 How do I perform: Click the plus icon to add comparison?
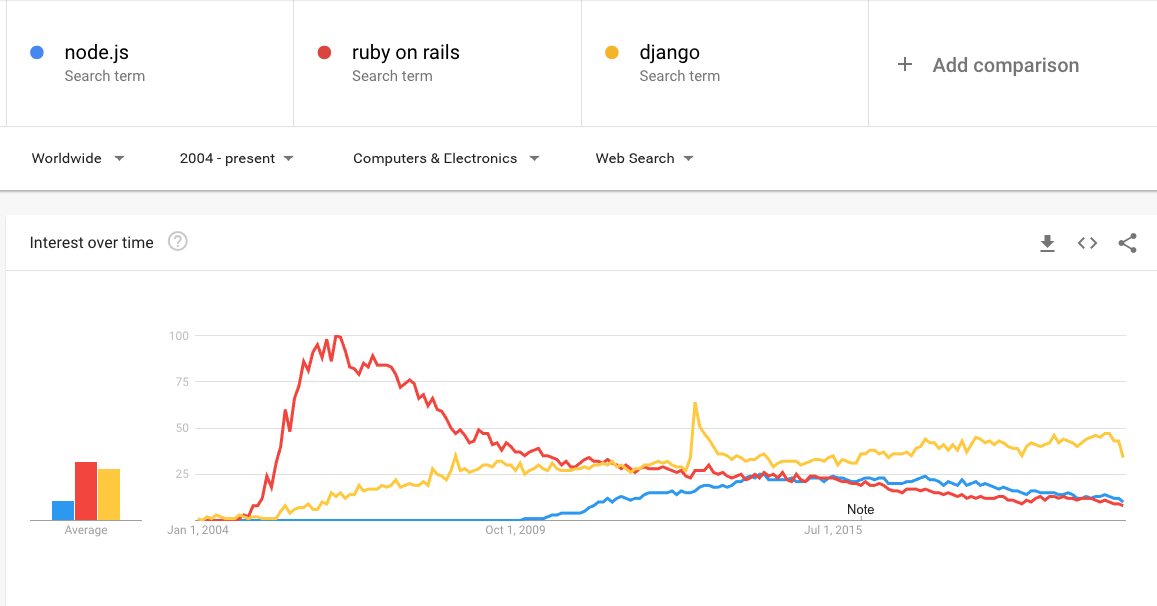coord(905,65)
